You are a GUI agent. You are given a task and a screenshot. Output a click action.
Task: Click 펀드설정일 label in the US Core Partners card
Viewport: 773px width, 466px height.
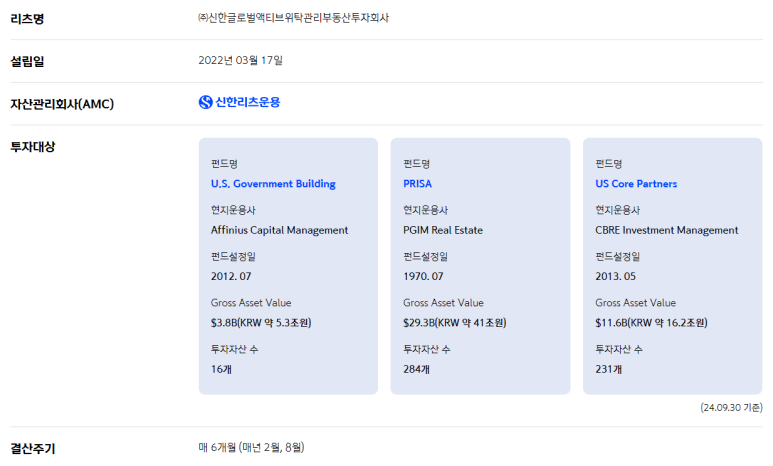[618, 257]
